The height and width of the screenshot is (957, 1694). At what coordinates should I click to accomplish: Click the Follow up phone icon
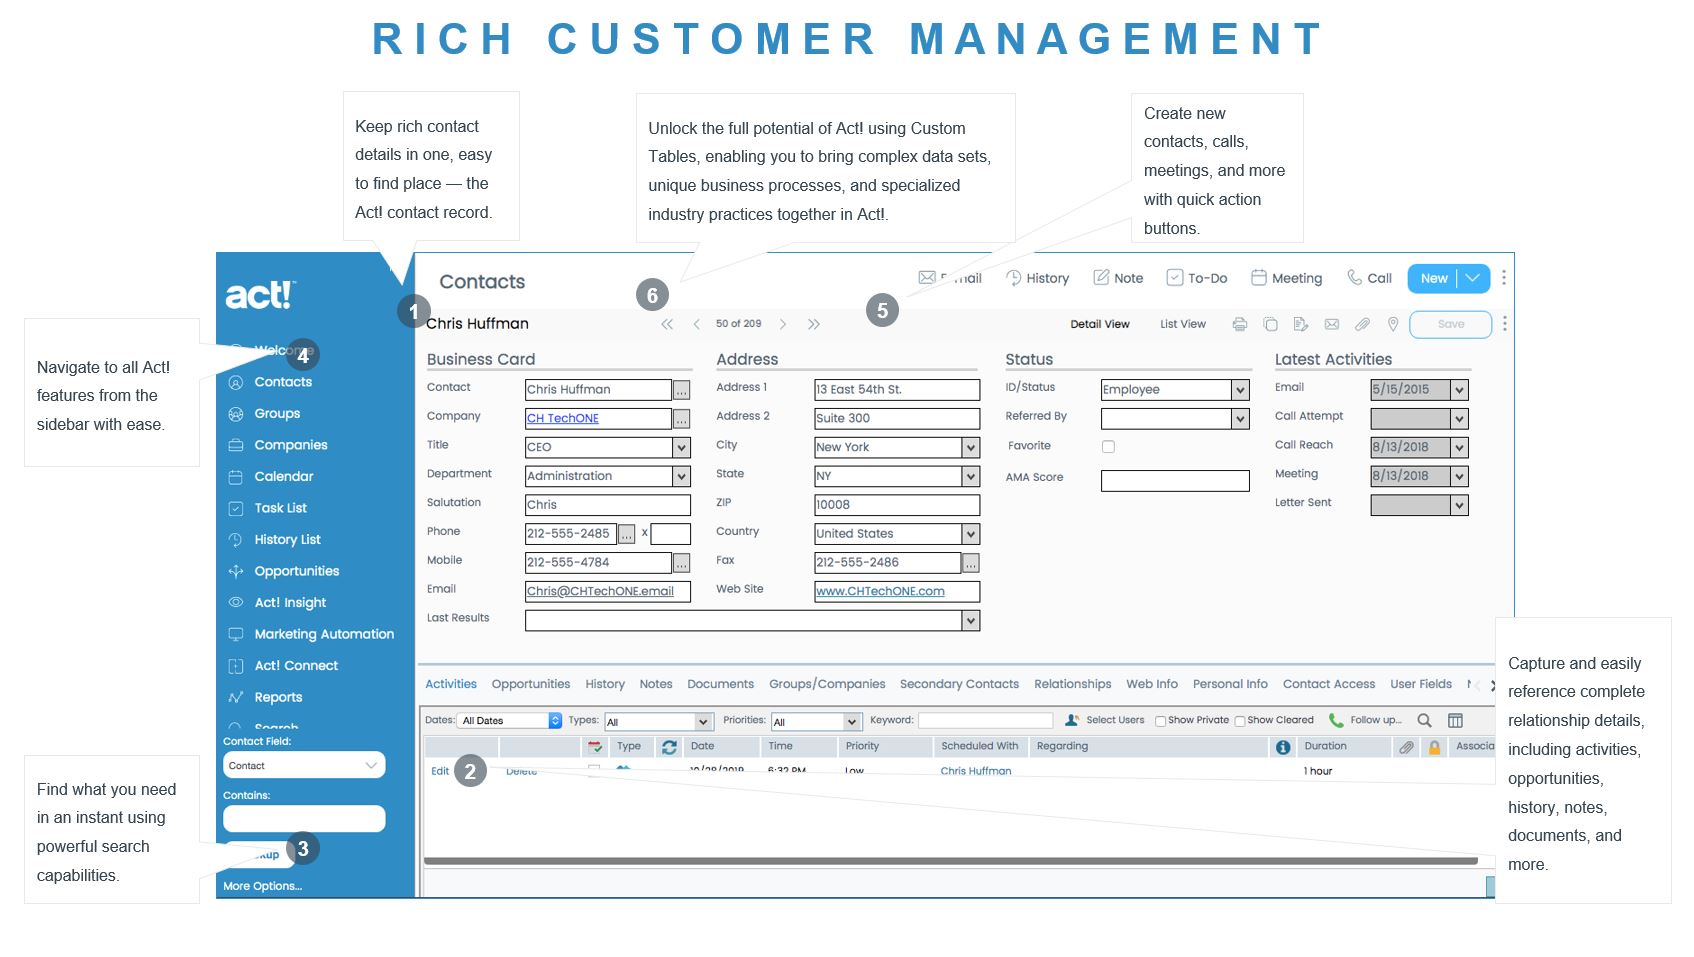(1336, 720)
